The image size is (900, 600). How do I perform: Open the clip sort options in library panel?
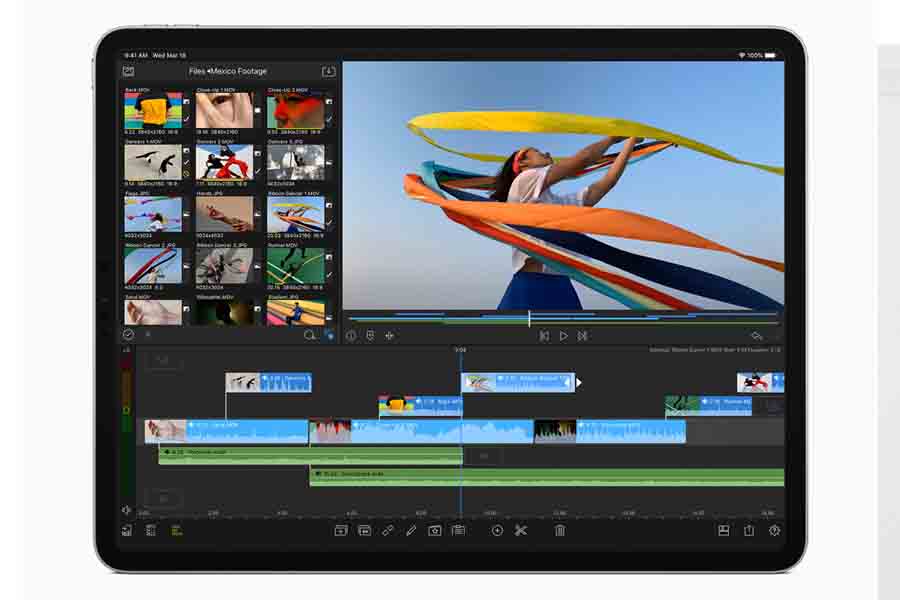(x=146, y=333)
